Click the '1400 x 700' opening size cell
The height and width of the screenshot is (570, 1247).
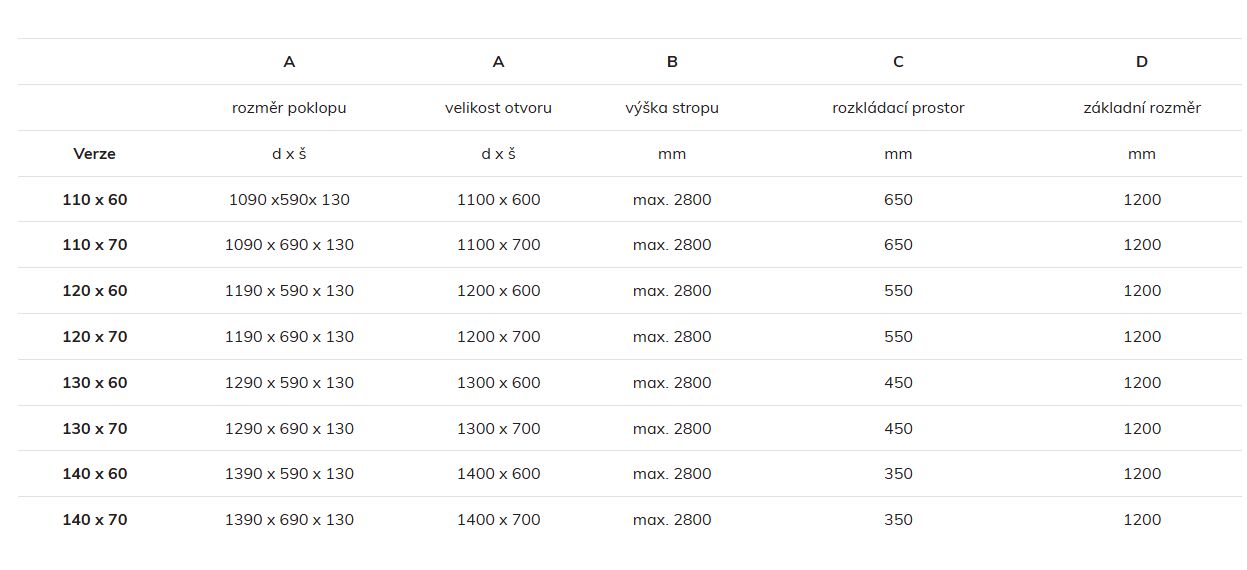pyautogui.click(x=498, y=520)
